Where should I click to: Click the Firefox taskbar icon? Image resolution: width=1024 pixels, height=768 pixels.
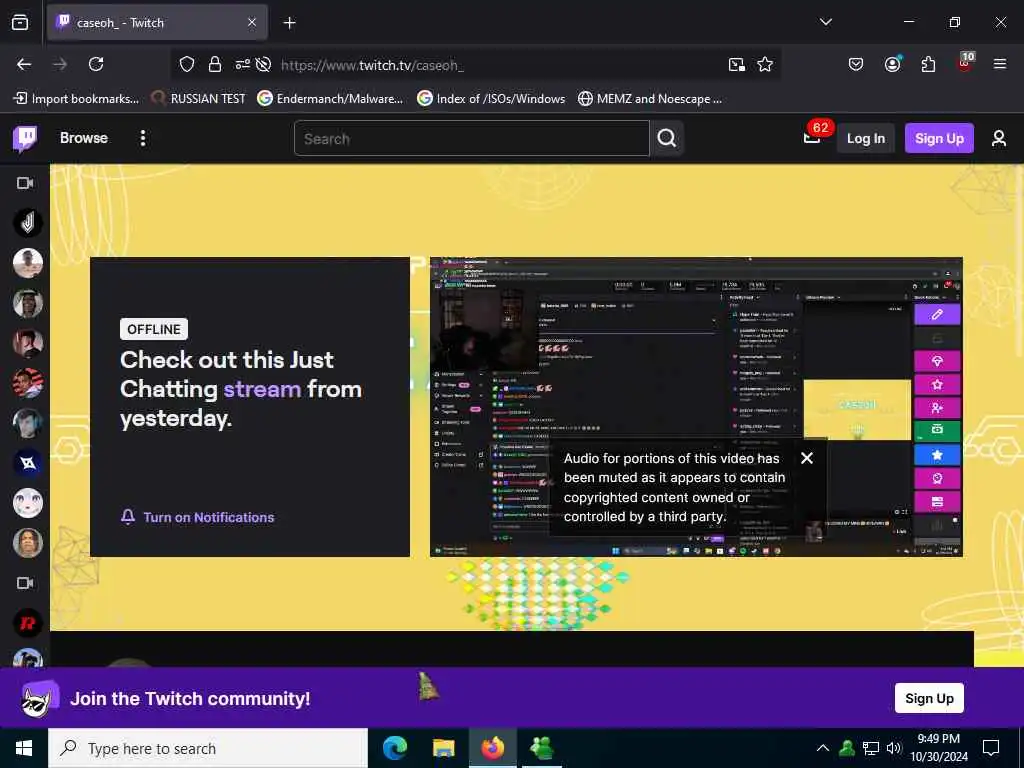492,748
